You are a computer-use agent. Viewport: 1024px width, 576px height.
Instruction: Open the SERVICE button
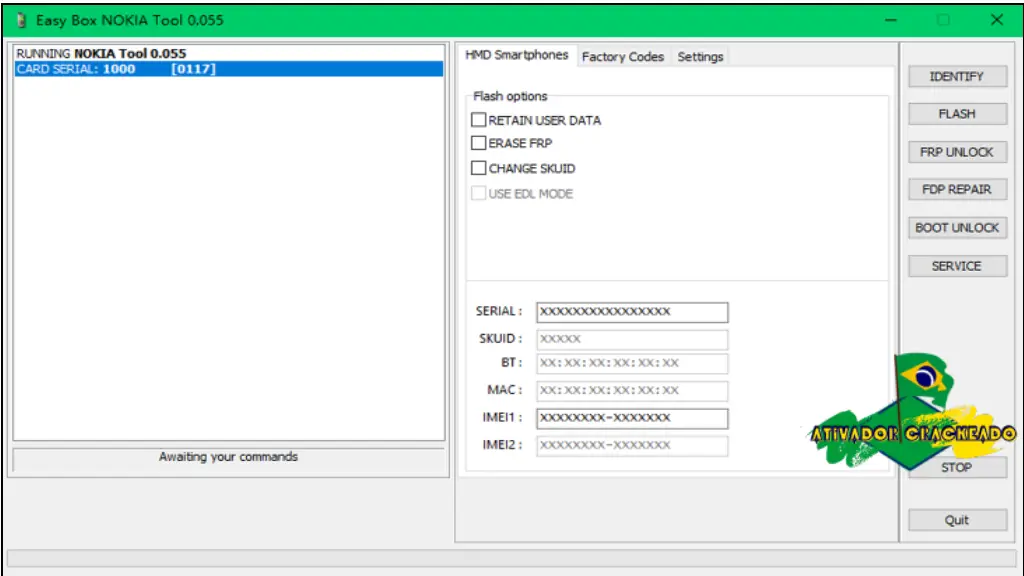click(957, 266)
